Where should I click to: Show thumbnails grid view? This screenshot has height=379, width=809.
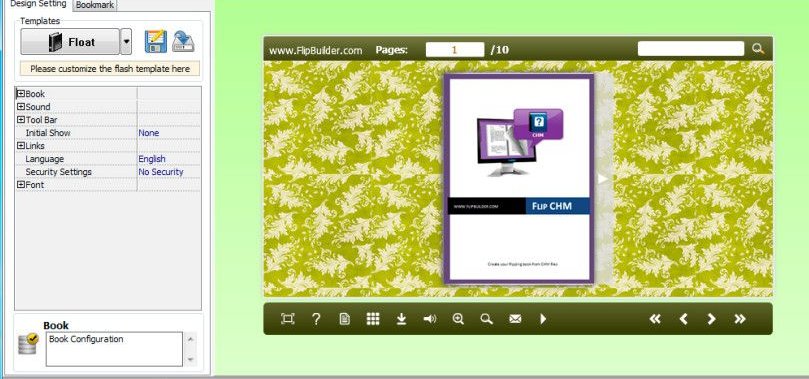pyautogui.click(x=373, y=319)
